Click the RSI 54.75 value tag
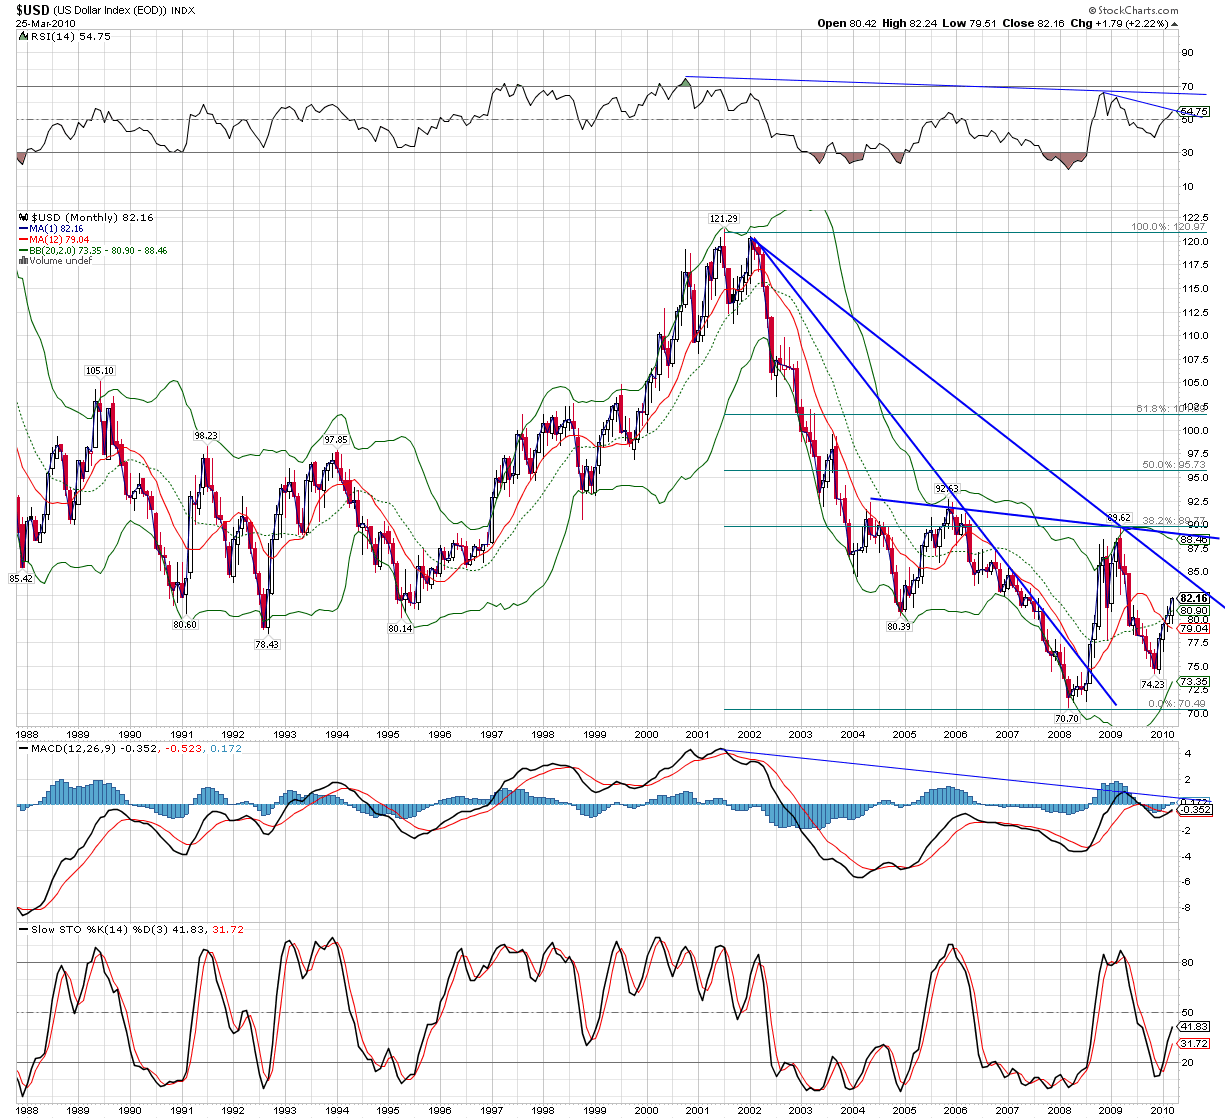 click(x=1194, y=111)
